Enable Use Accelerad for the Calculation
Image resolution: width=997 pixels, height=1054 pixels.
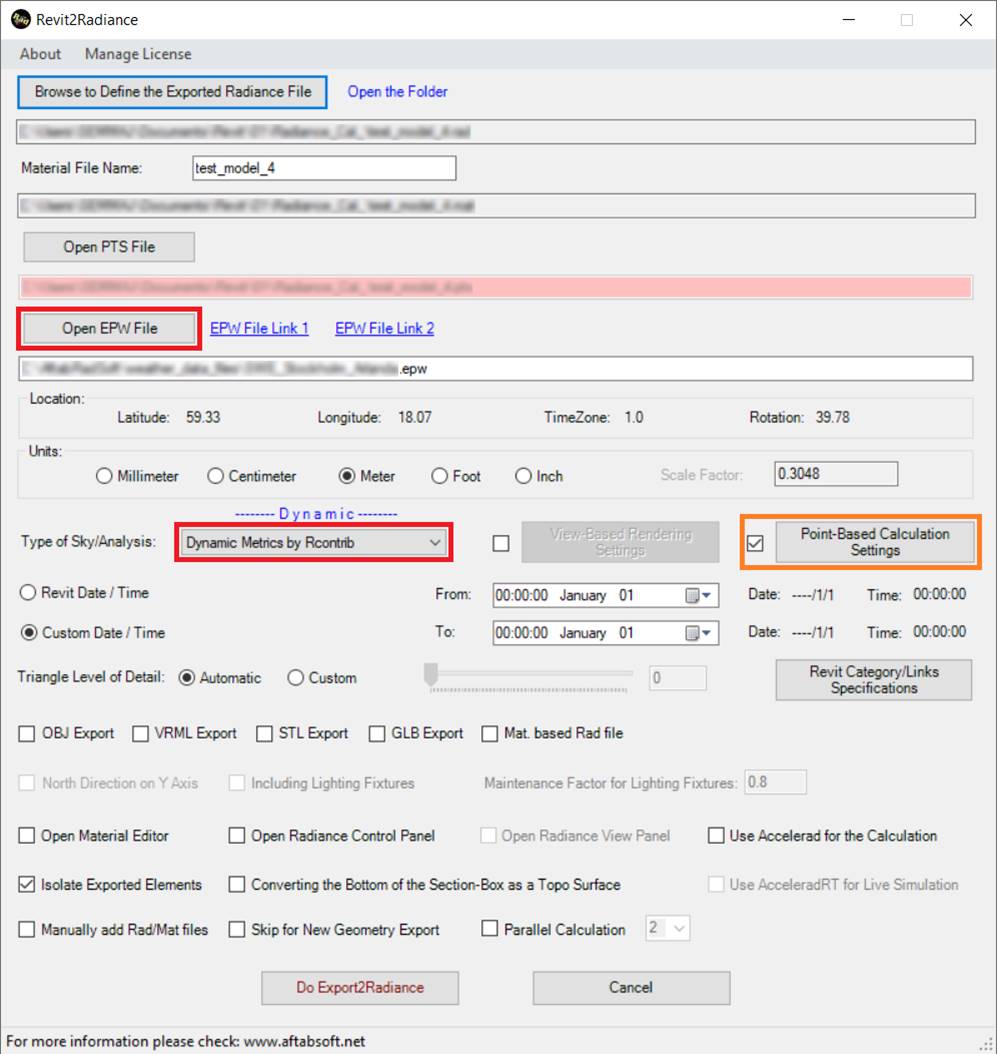pyautogui.click(x=717, y=836)
